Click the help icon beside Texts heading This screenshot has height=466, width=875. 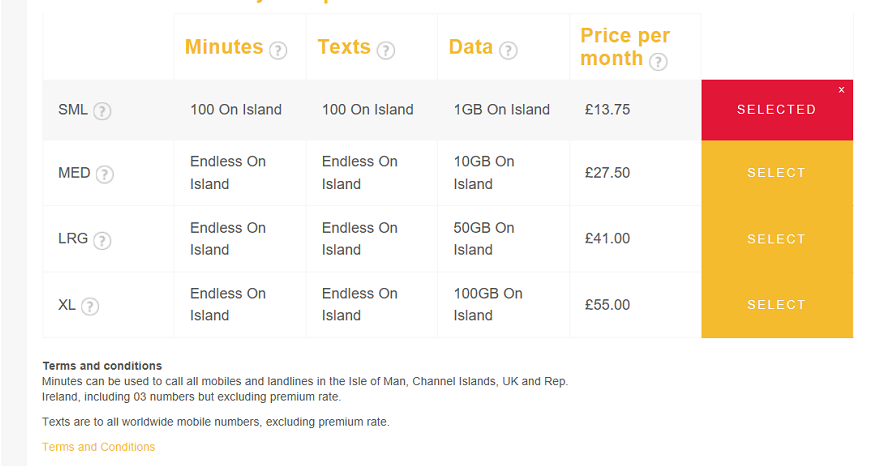(x=386, y=51)
